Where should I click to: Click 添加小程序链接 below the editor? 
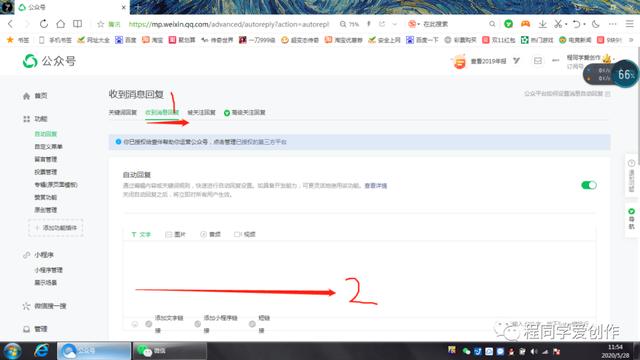[217, 324]
